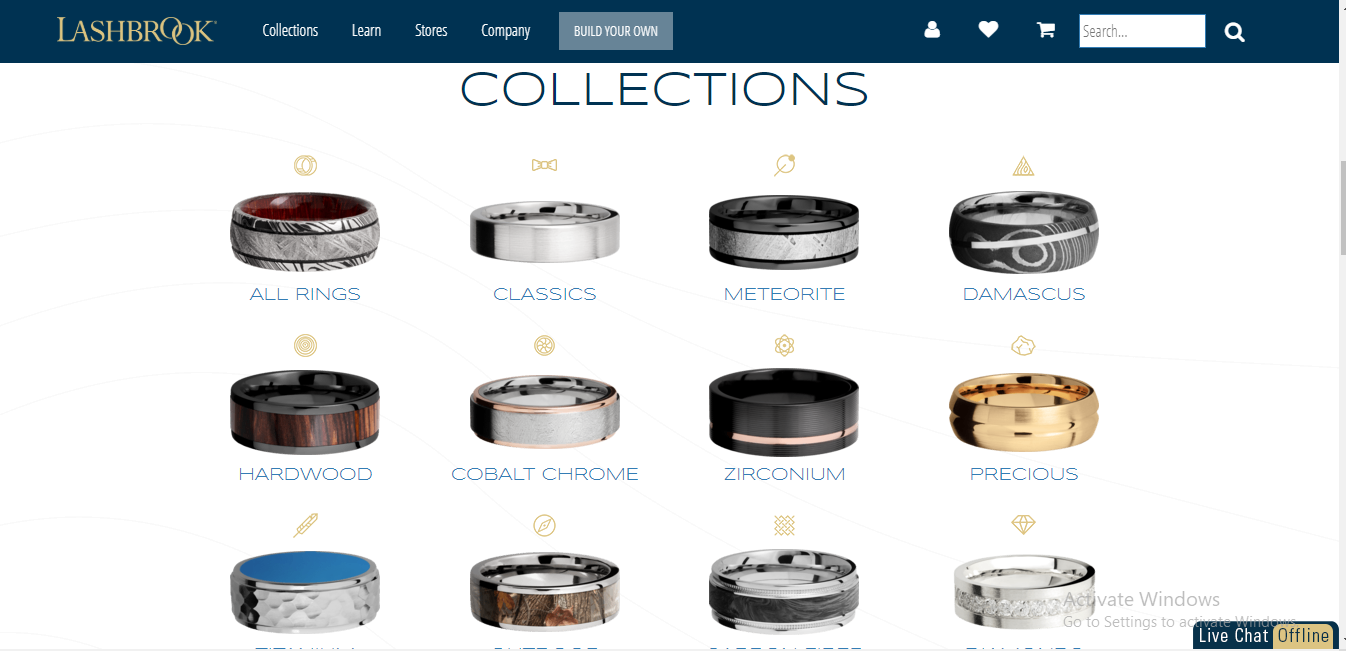The height and width of the screenshot is (651, 1346).
Task: Select the All Rings ring thumbnail
Action: 305,230
